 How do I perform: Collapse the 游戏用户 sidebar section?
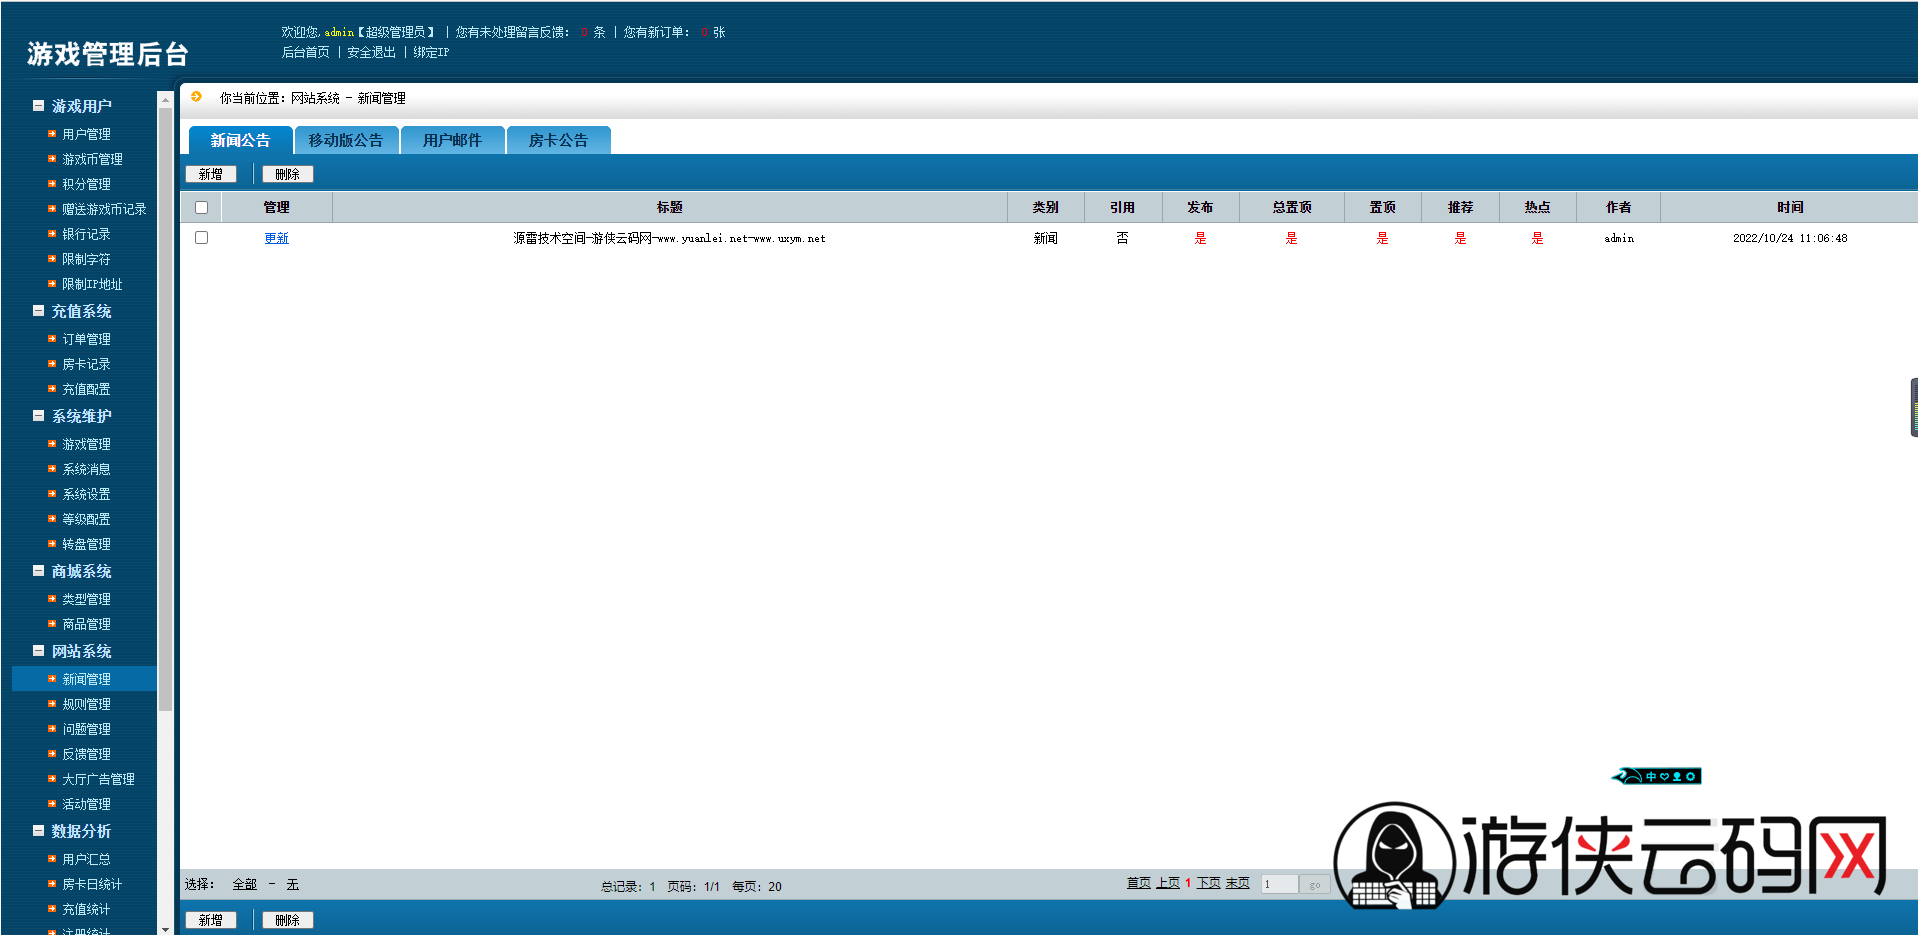coord(38,105)
